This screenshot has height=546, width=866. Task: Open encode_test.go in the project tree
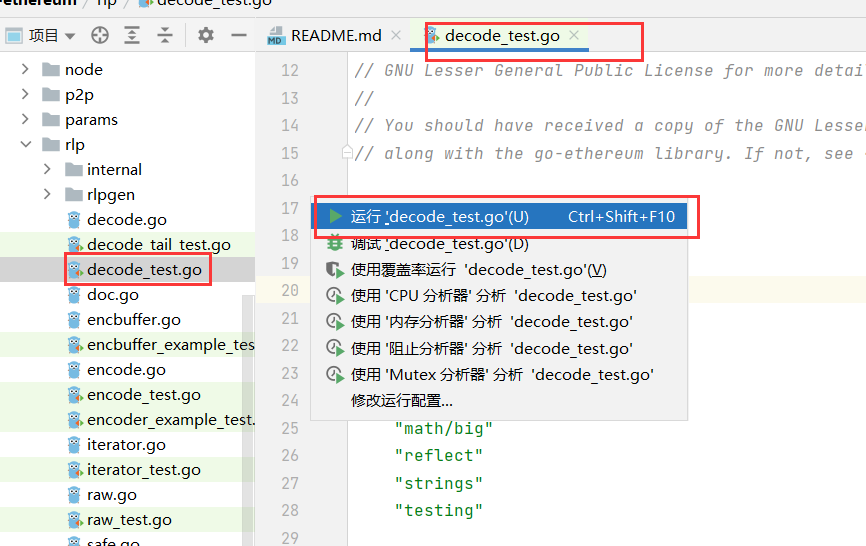pyautogui.click(x=143, y=395)
